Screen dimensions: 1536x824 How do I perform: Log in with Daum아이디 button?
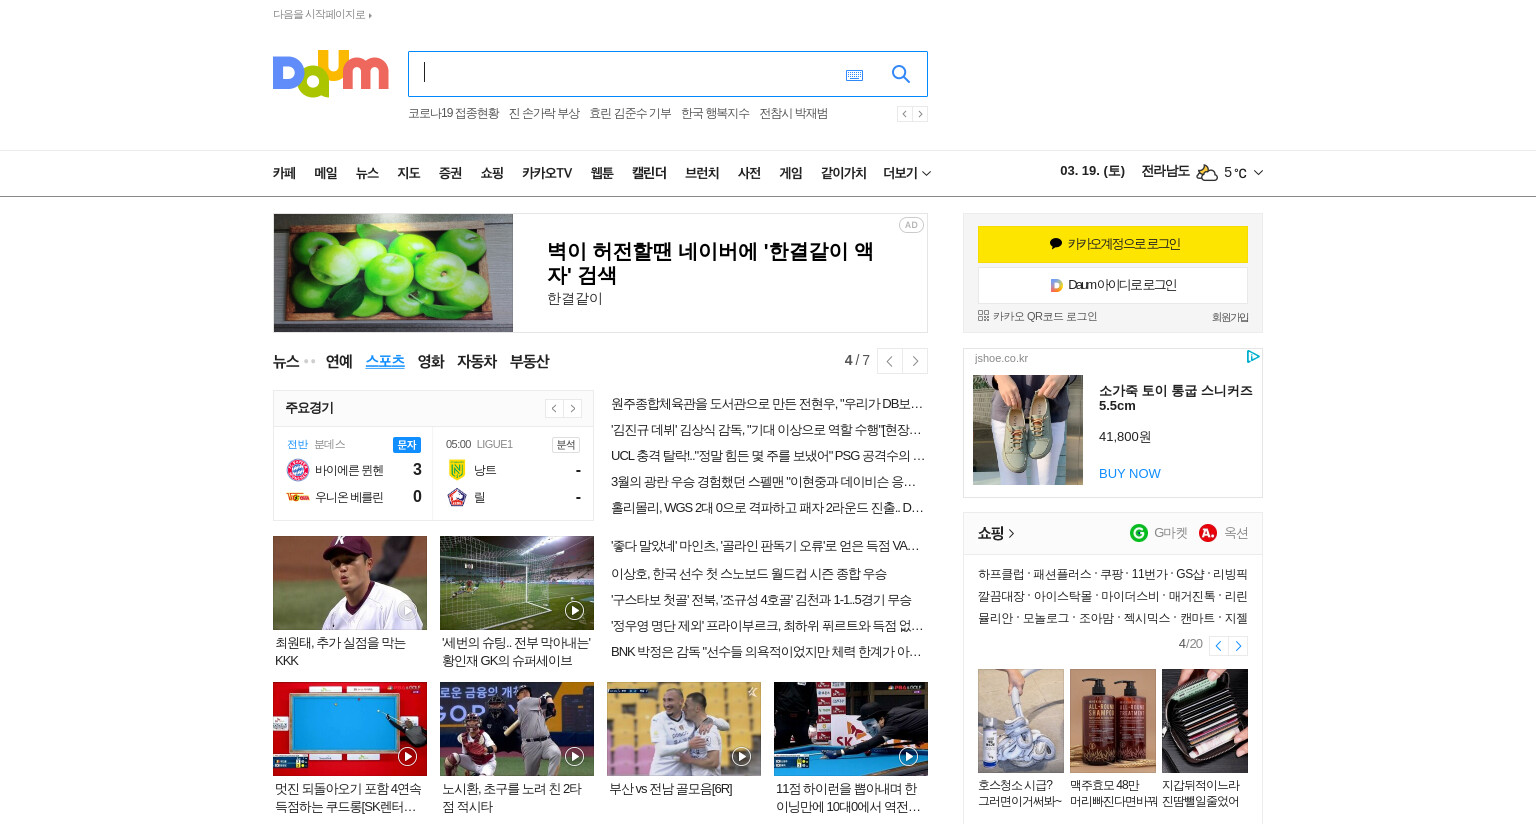point(1113,285)
